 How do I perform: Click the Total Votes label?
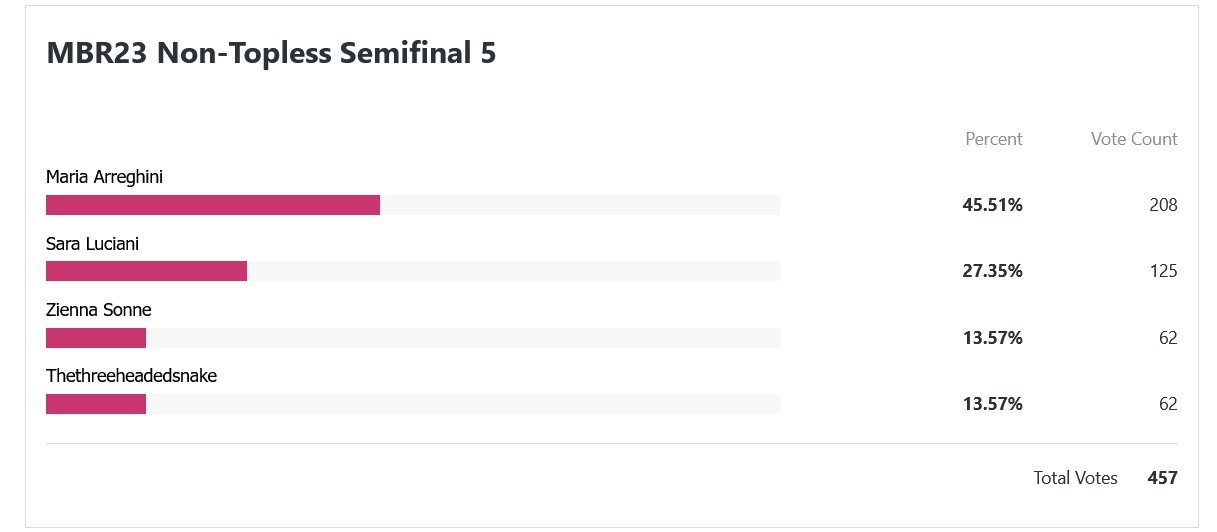tap(1075, 478)
